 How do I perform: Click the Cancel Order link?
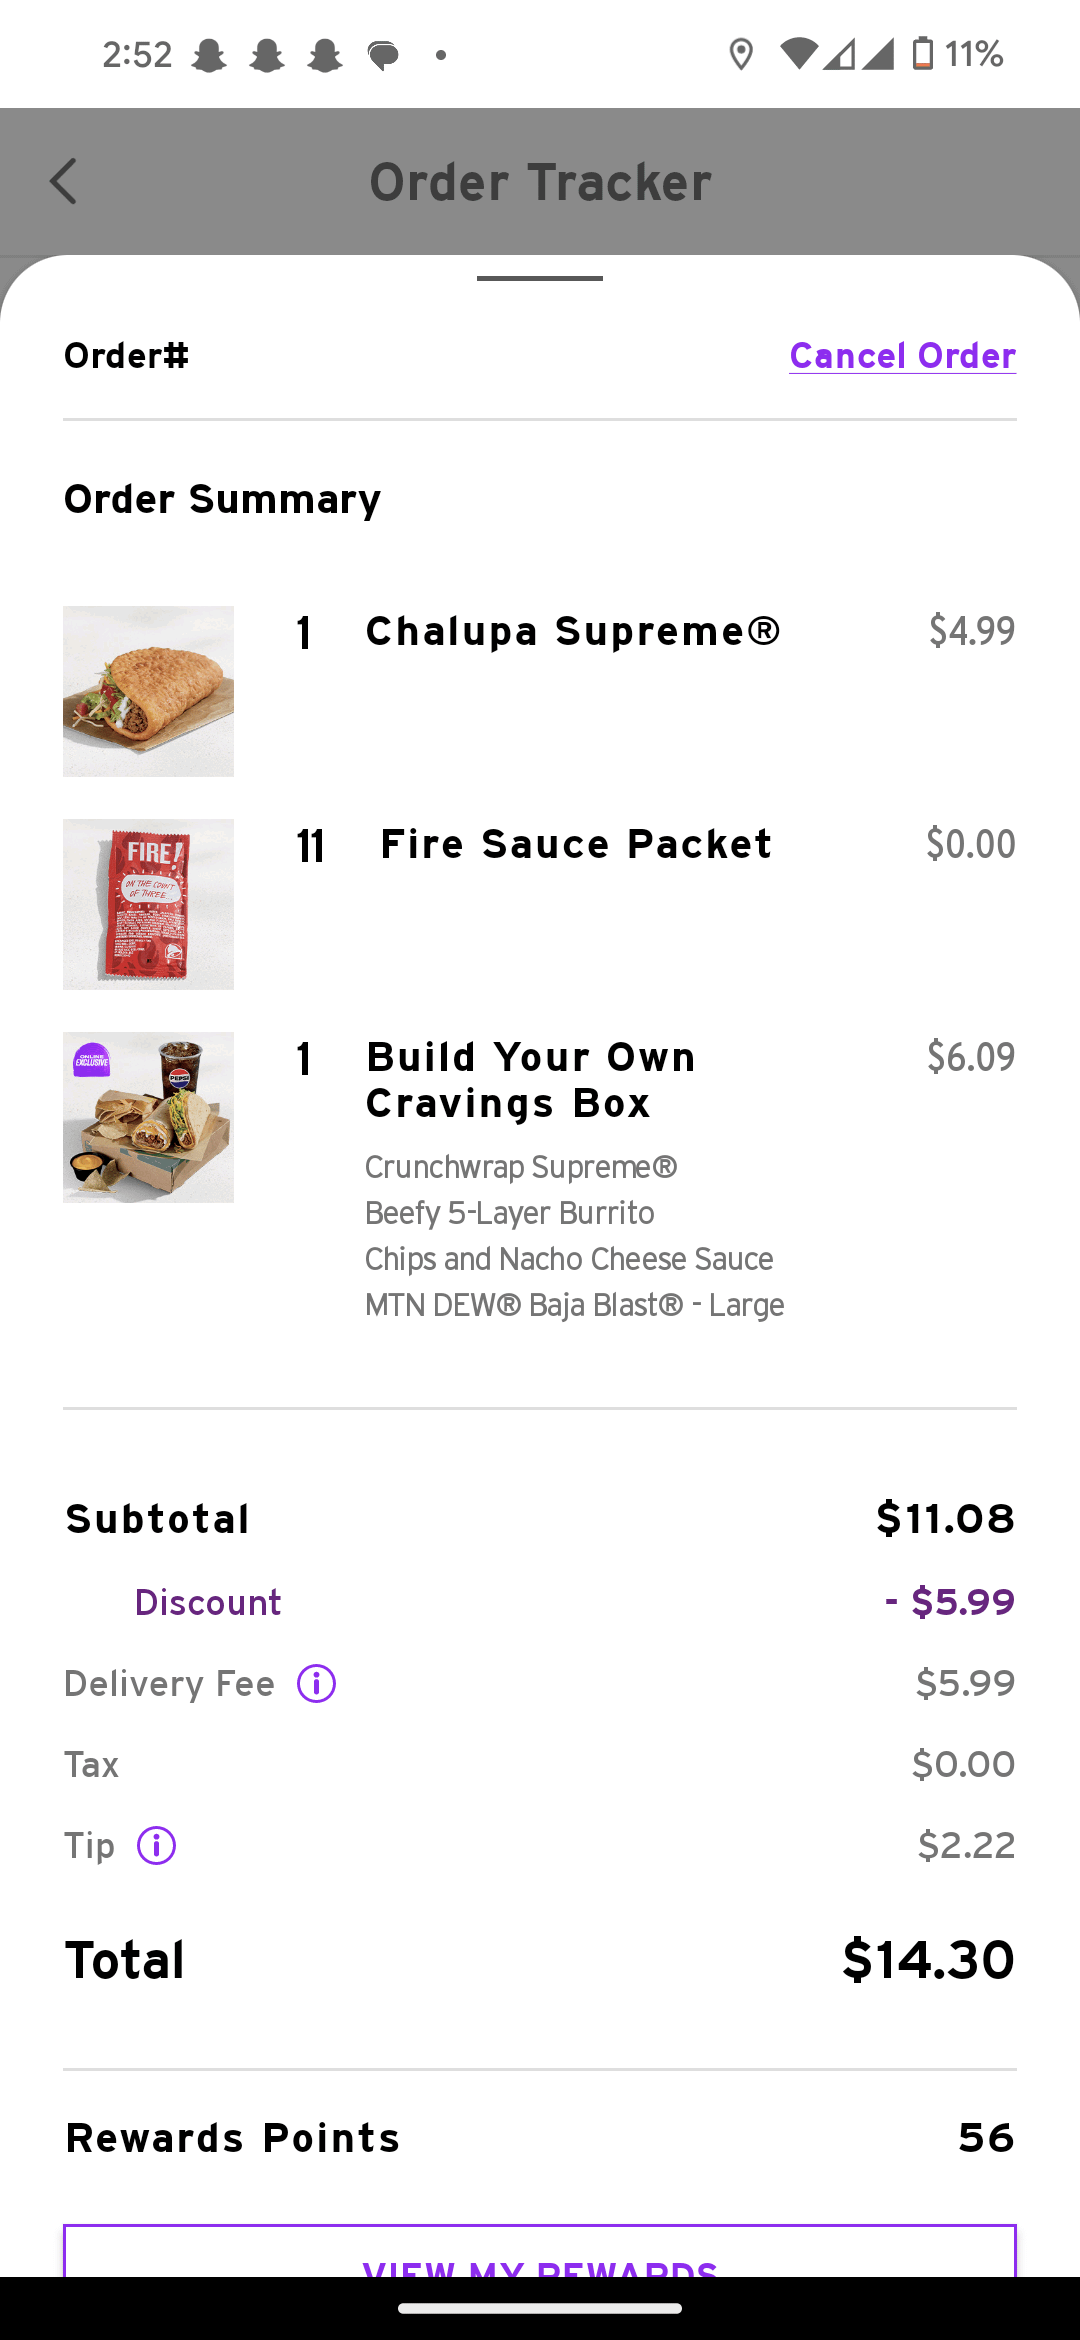(x=902, y=356)
